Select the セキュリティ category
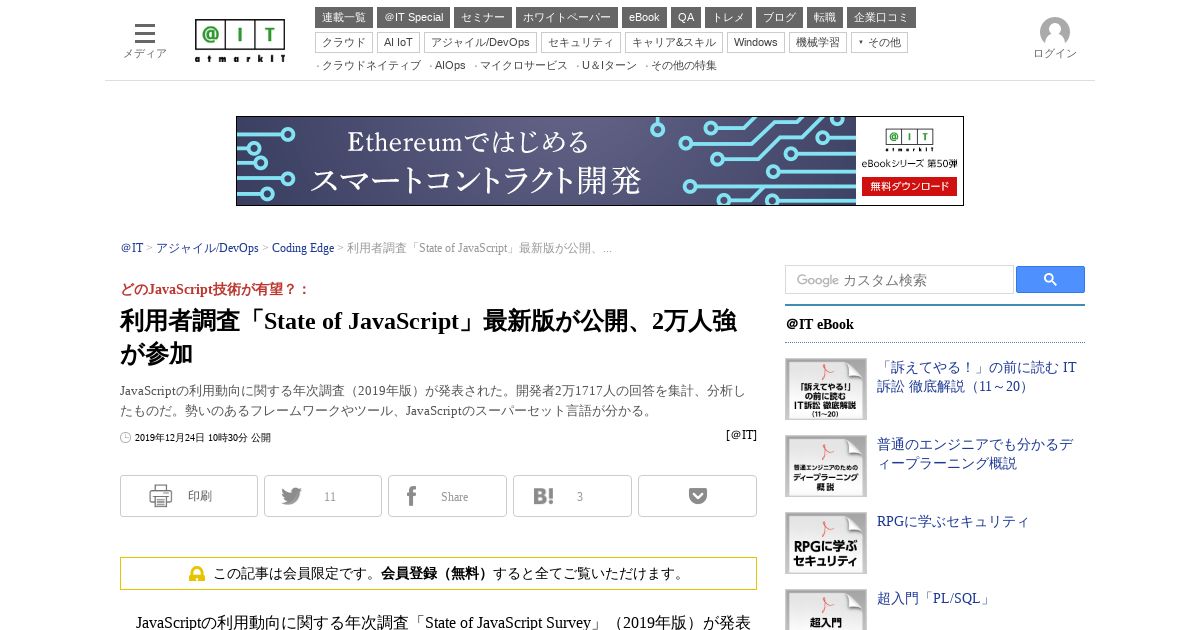Screen dimensions: 1200x630 581,43
